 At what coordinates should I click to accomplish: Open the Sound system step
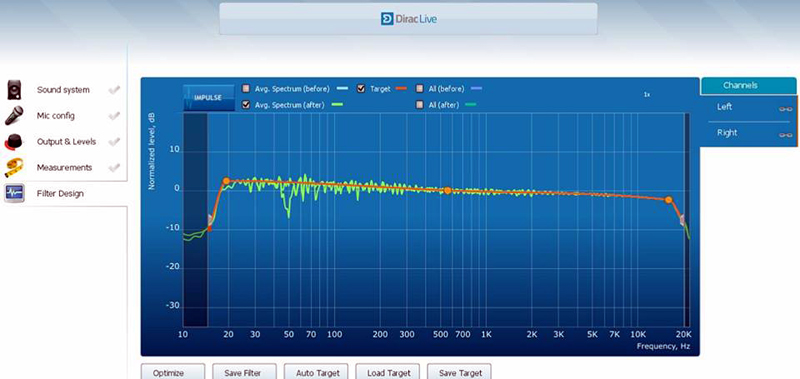tap(63, 90)
